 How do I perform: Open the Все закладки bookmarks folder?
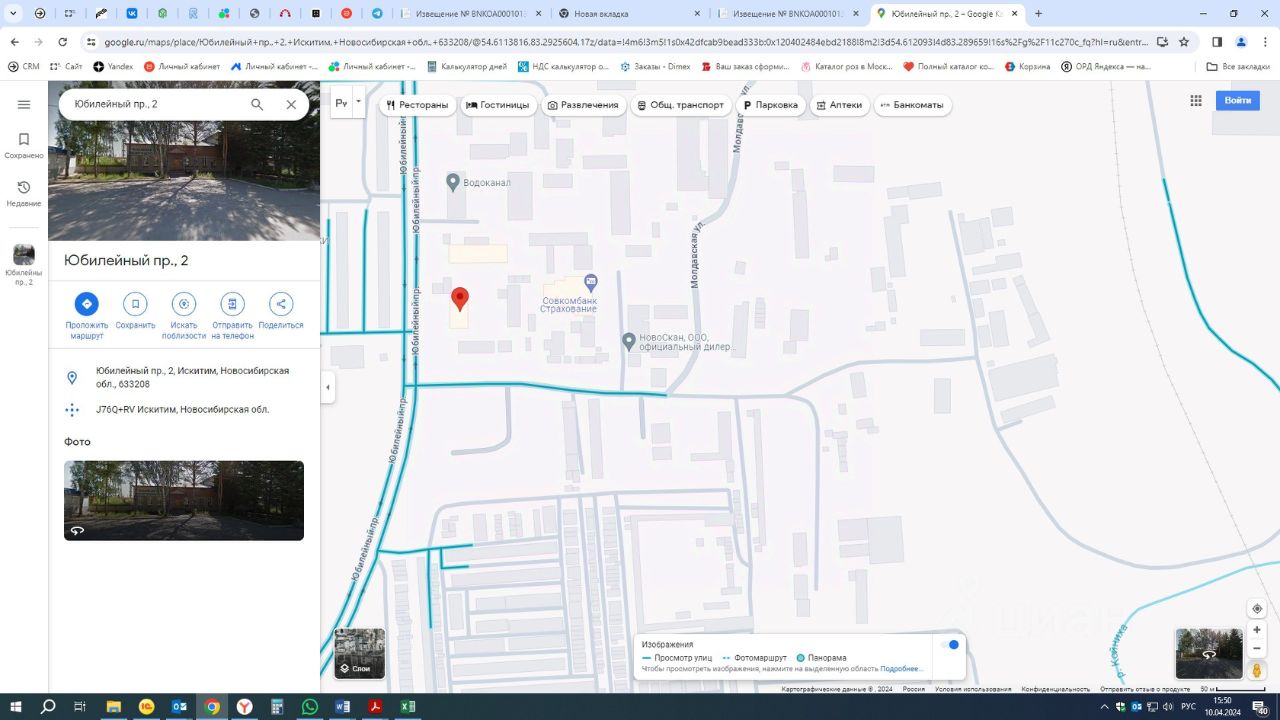pos(1237,66)
